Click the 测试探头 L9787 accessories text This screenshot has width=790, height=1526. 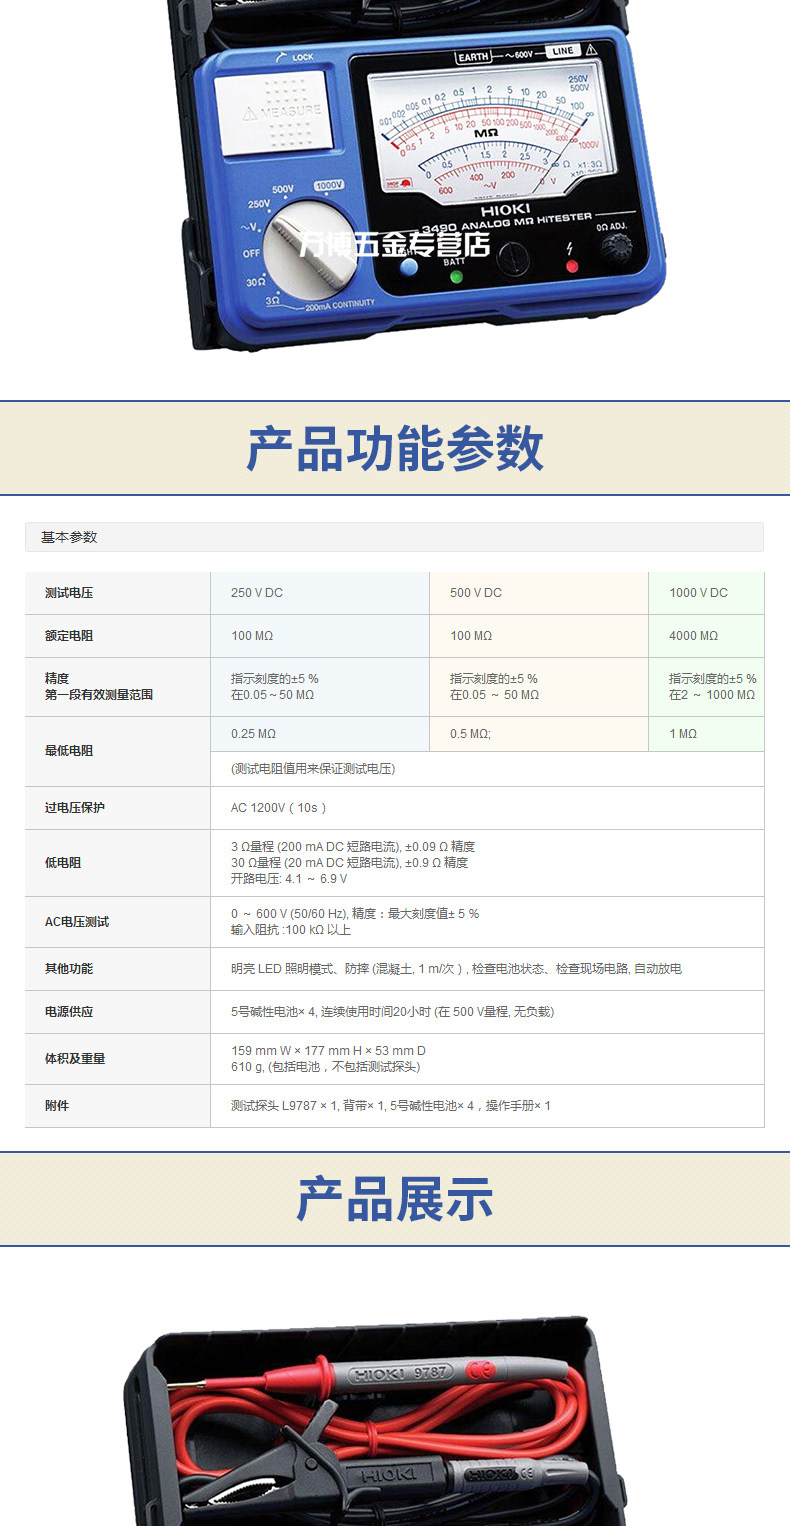point(391,1106)
